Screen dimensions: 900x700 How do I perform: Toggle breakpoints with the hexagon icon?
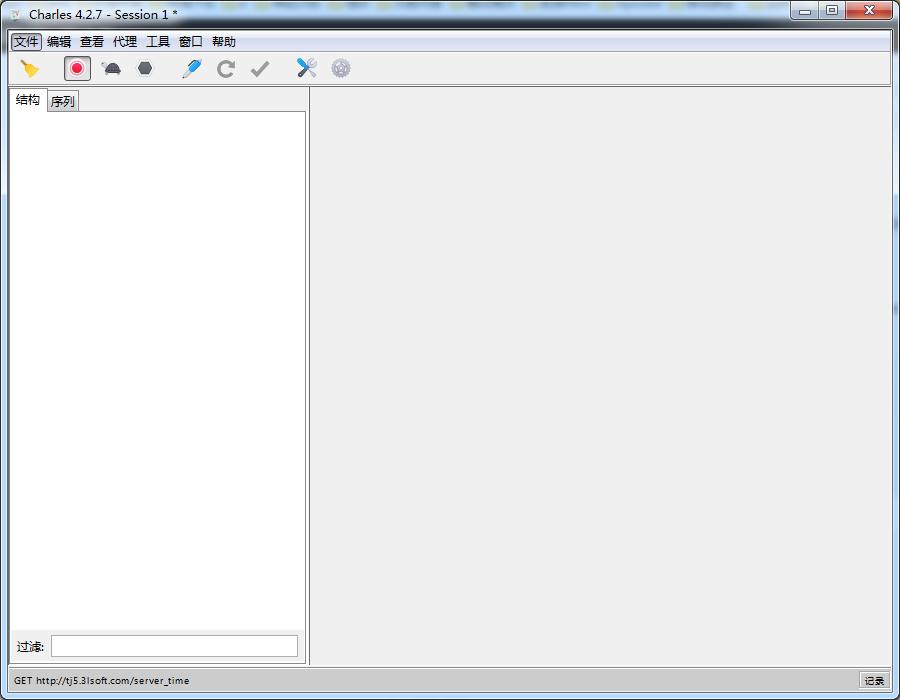click(x=145, y=68)
